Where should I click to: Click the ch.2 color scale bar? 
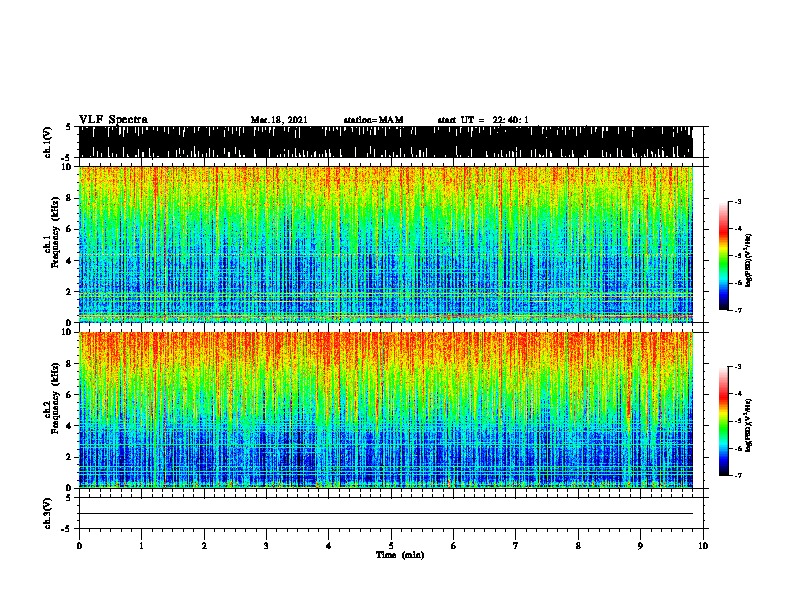point(724,421)
